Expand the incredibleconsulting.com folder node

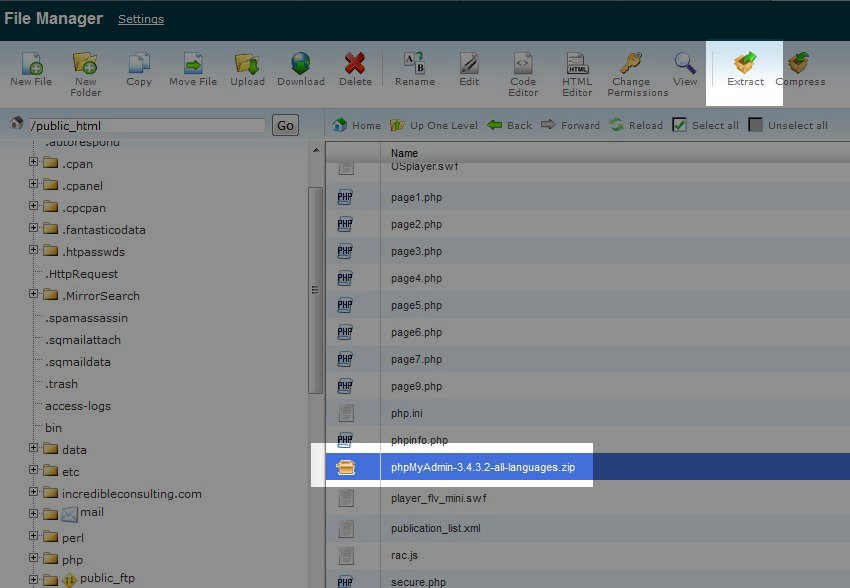[x=34, y=493]
